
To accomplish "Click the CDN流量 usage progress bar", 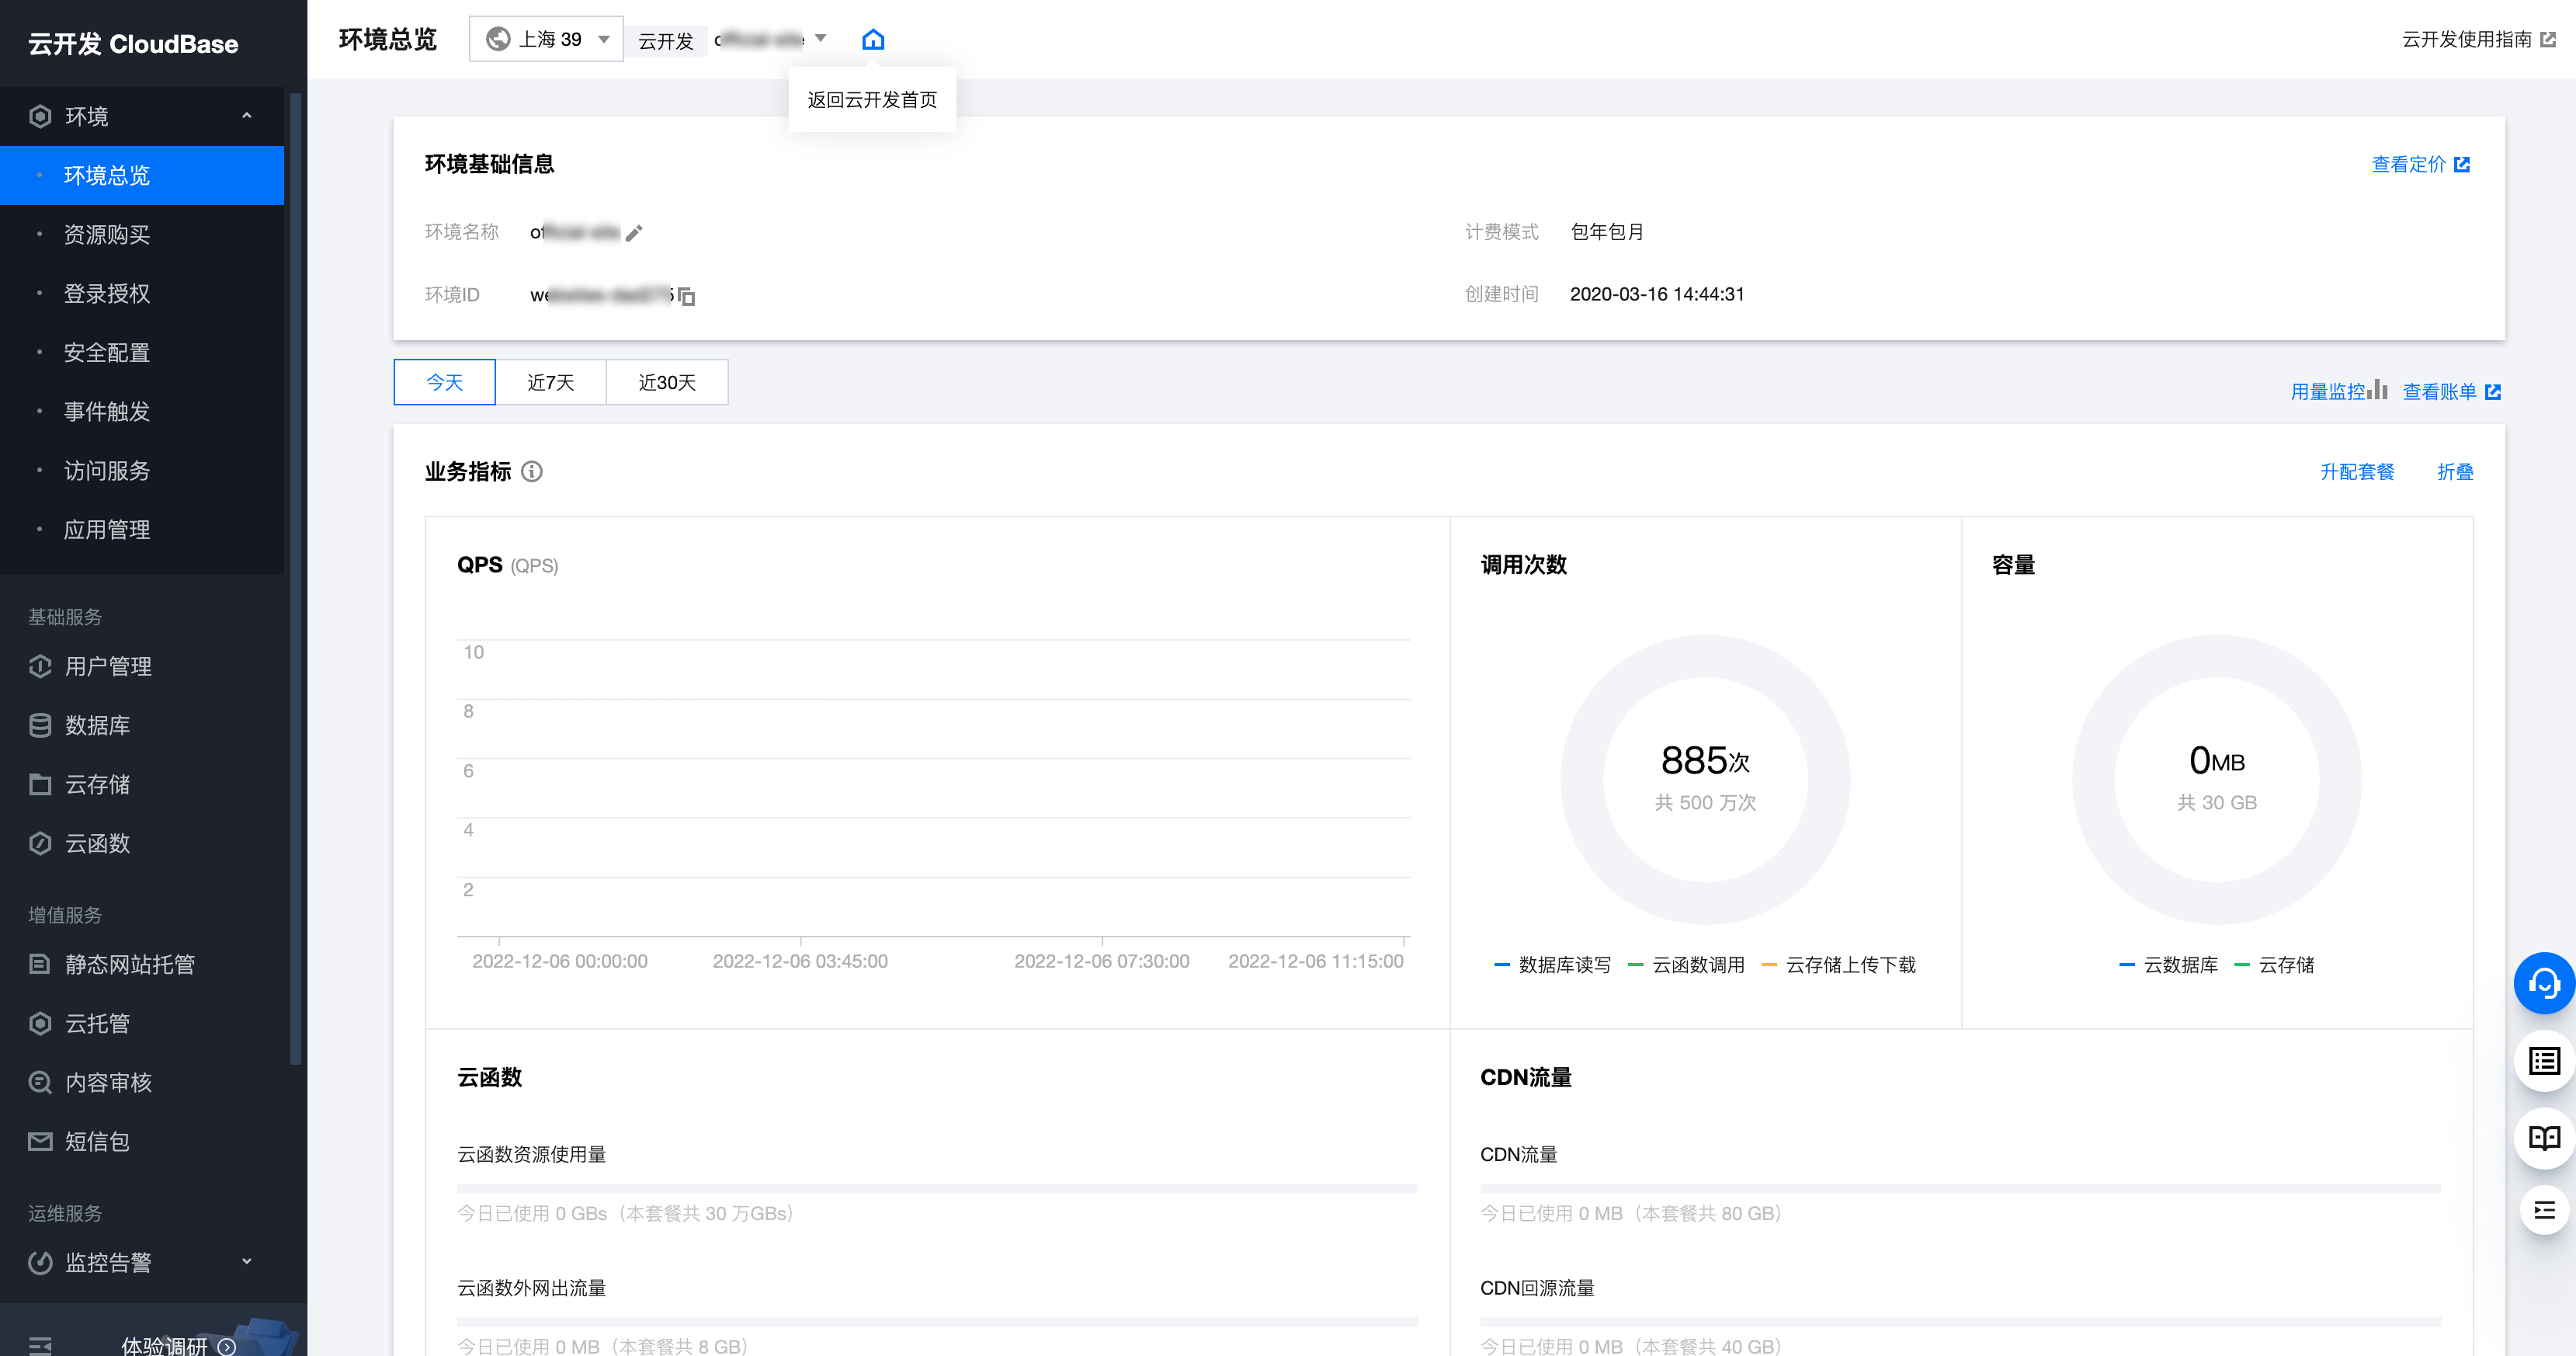I will click(1960, 1188).
